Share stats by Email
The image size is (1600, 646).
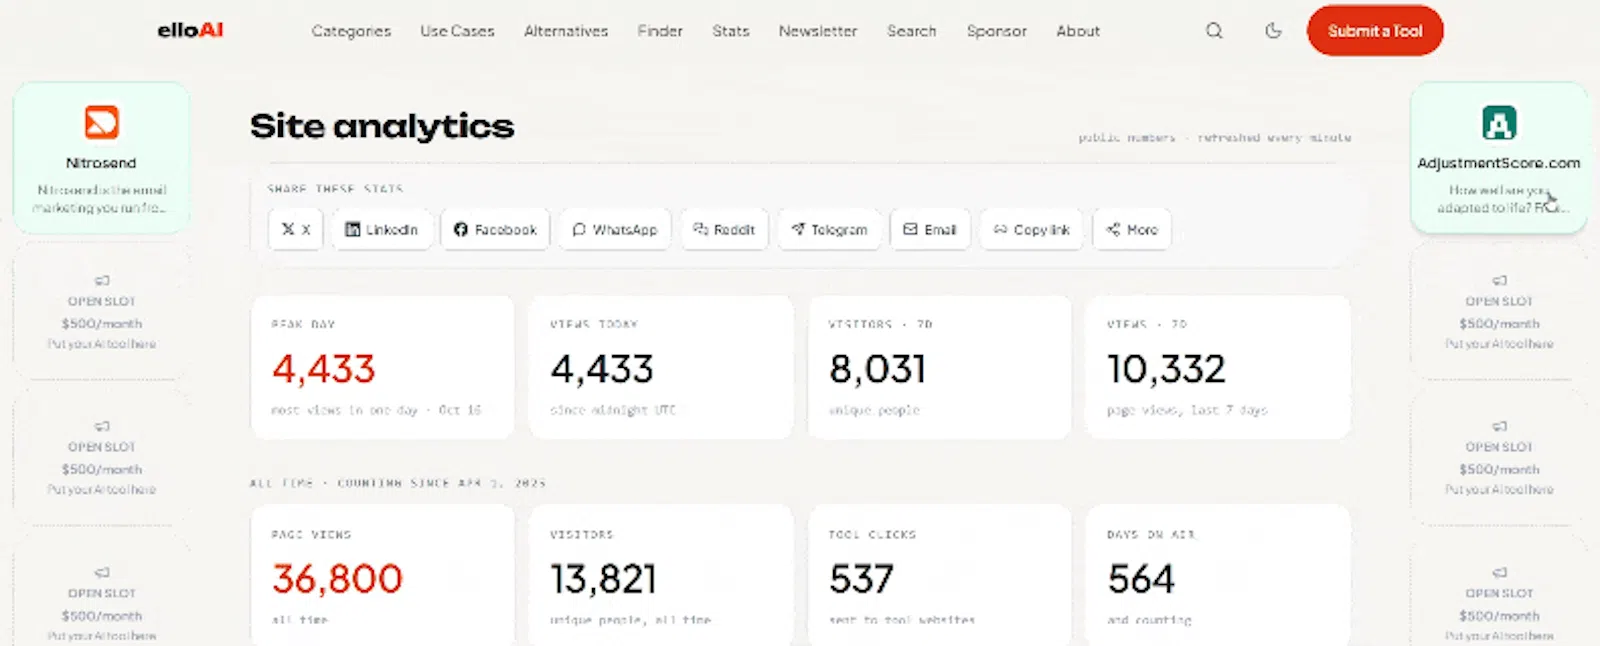pyautogui.click(x=930, y=230)
